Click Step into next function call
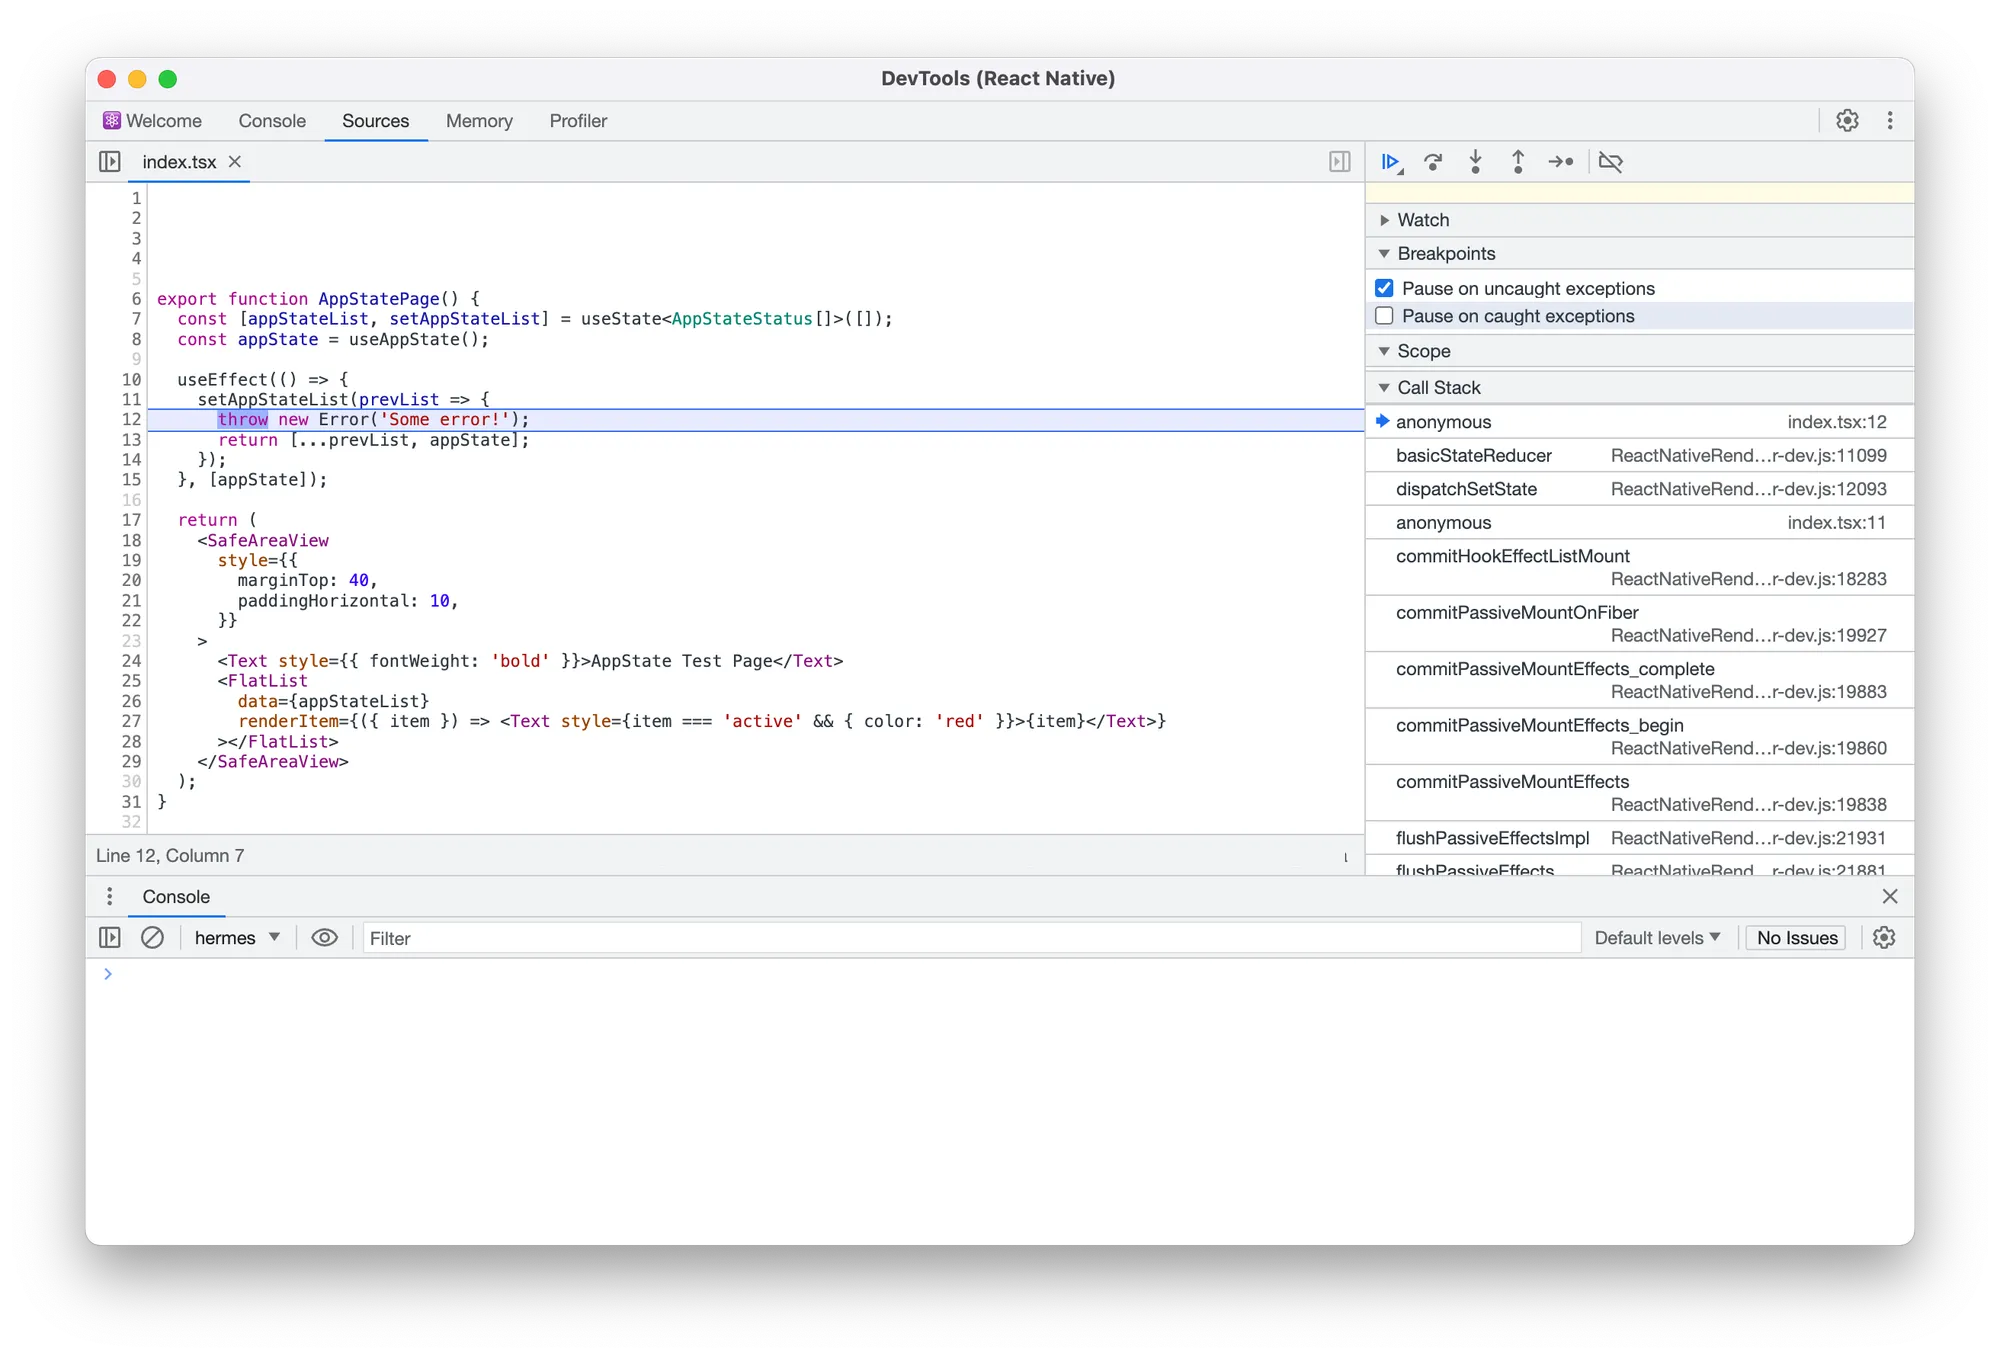Screen dimensions: 2000x1358 1475,162
